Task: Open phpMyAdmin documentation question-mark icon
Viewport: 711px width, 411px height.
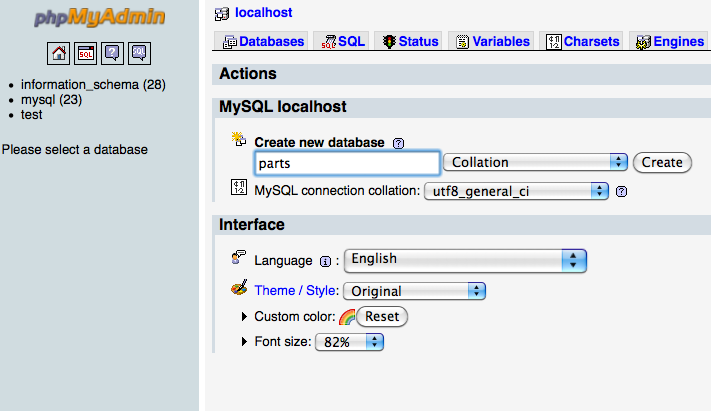Action: coord(112,54)
